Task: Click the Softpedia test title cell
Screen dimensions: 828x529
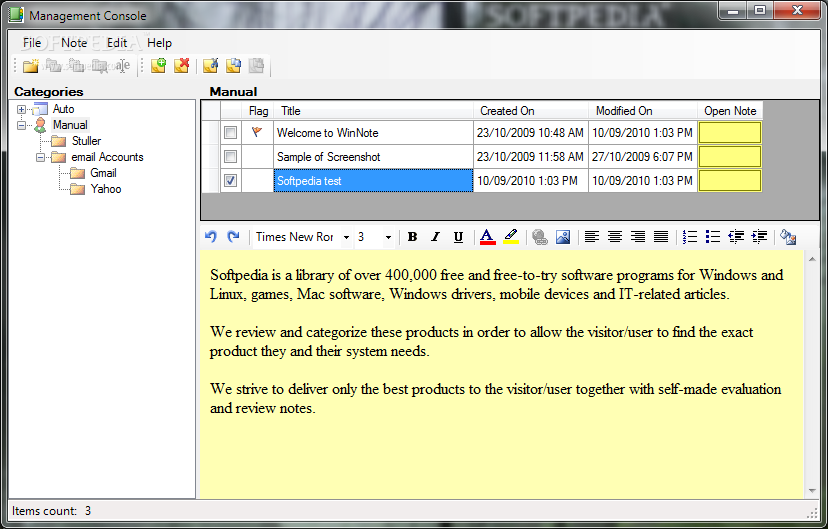Action: 373,181
